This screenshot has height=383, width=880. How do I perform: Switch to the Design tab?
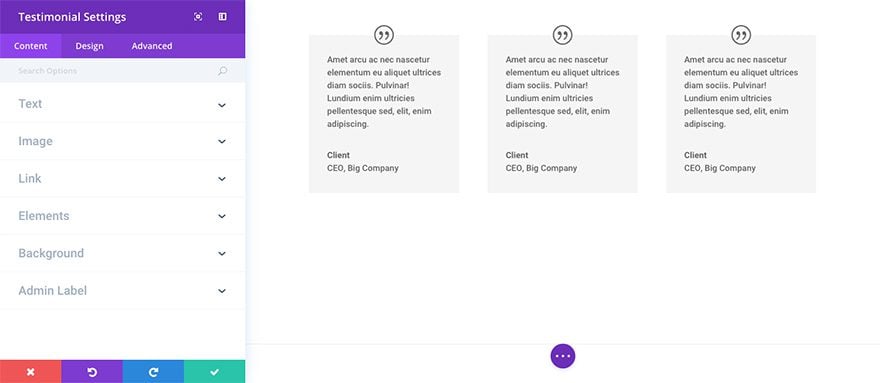(89, 46)
